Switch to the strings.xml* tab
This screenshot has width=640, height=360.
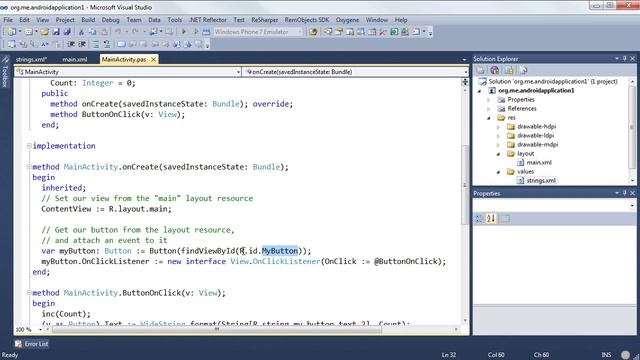pyautogui.click(x=31, y=60)
